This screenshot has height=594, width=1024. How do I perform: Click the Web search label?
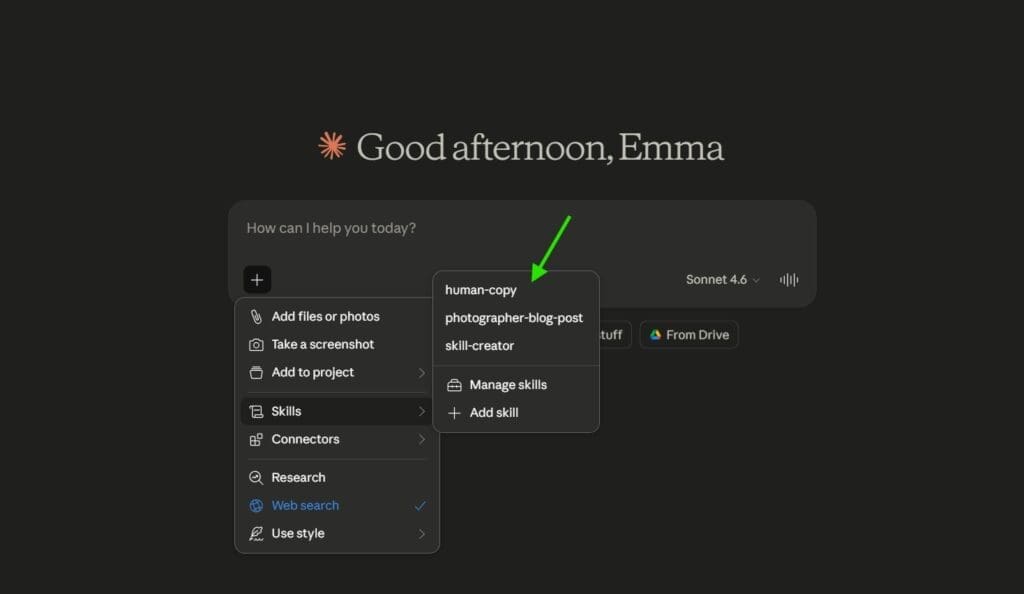point(305,506)
